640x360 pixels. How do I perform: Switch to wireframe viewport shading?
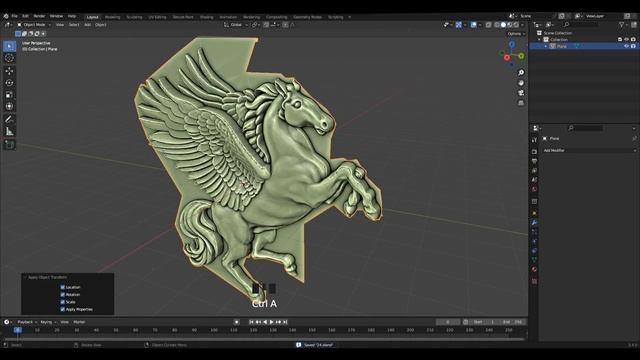(497, 25)
